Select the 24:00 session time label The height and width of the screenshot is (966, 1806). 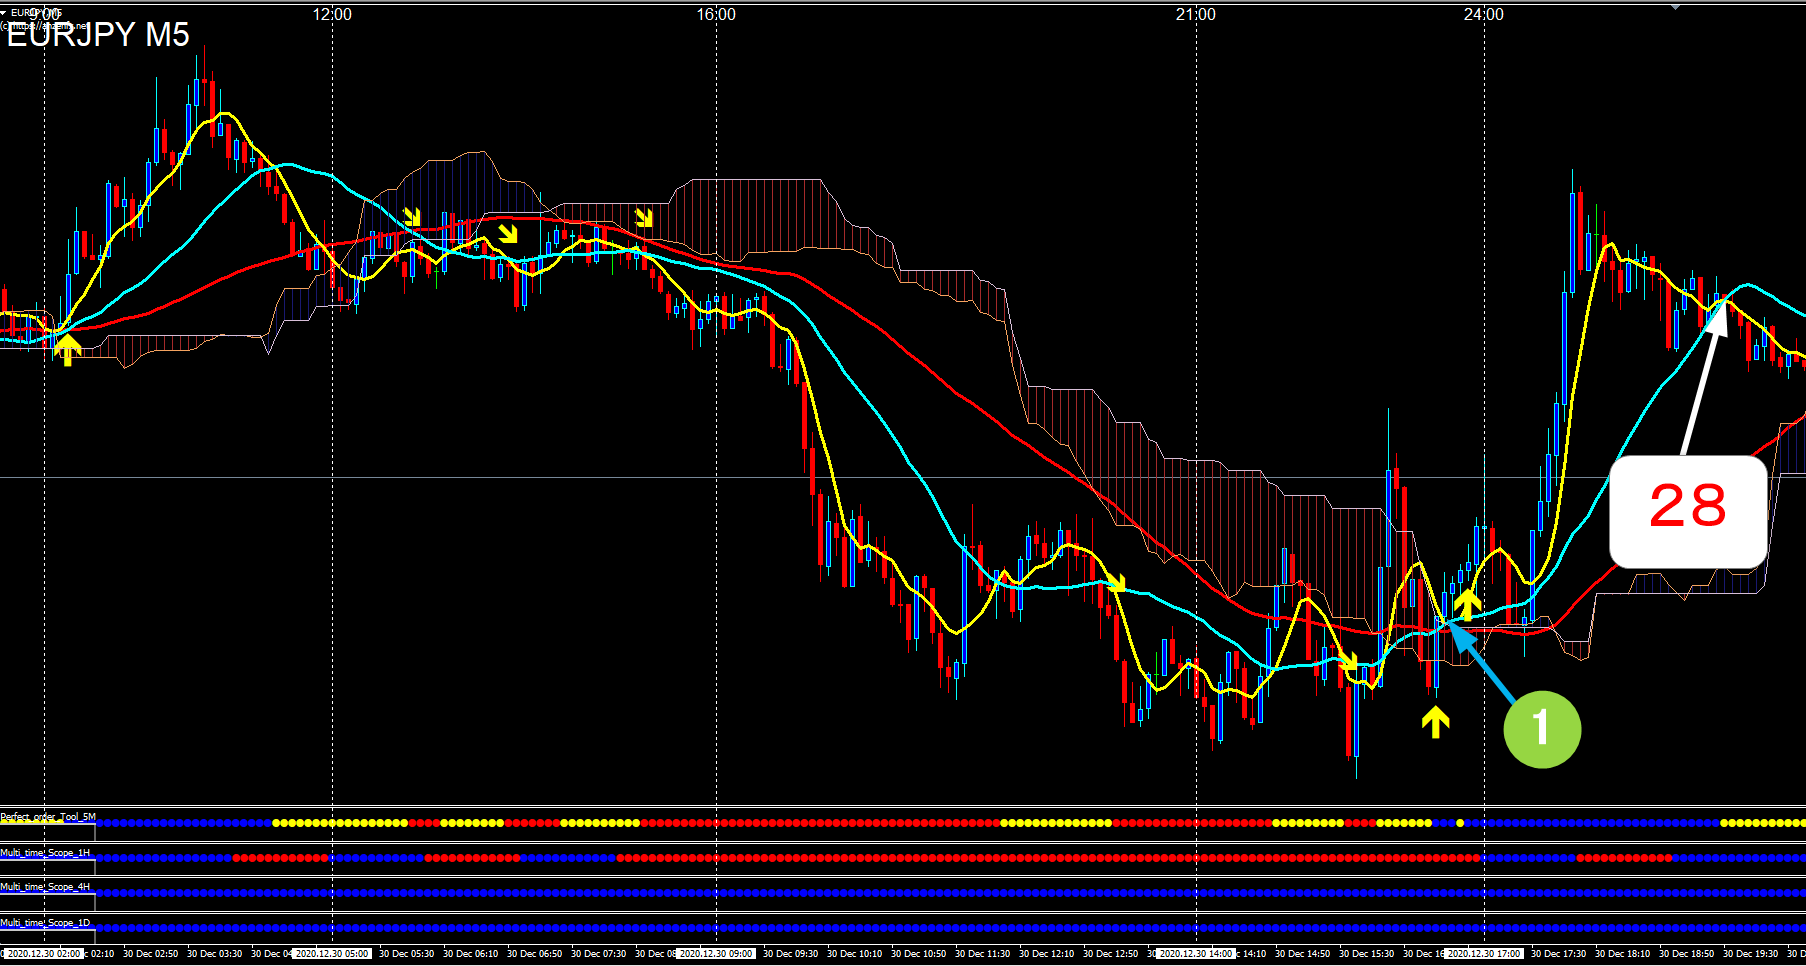[1484, 14]
